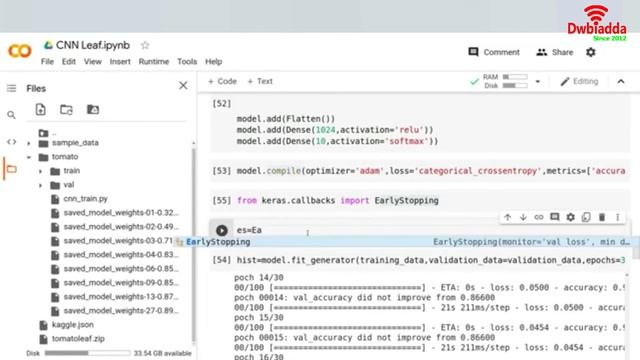Open the Tools menu
Screen dimensions: 640x360
[187, 62]
